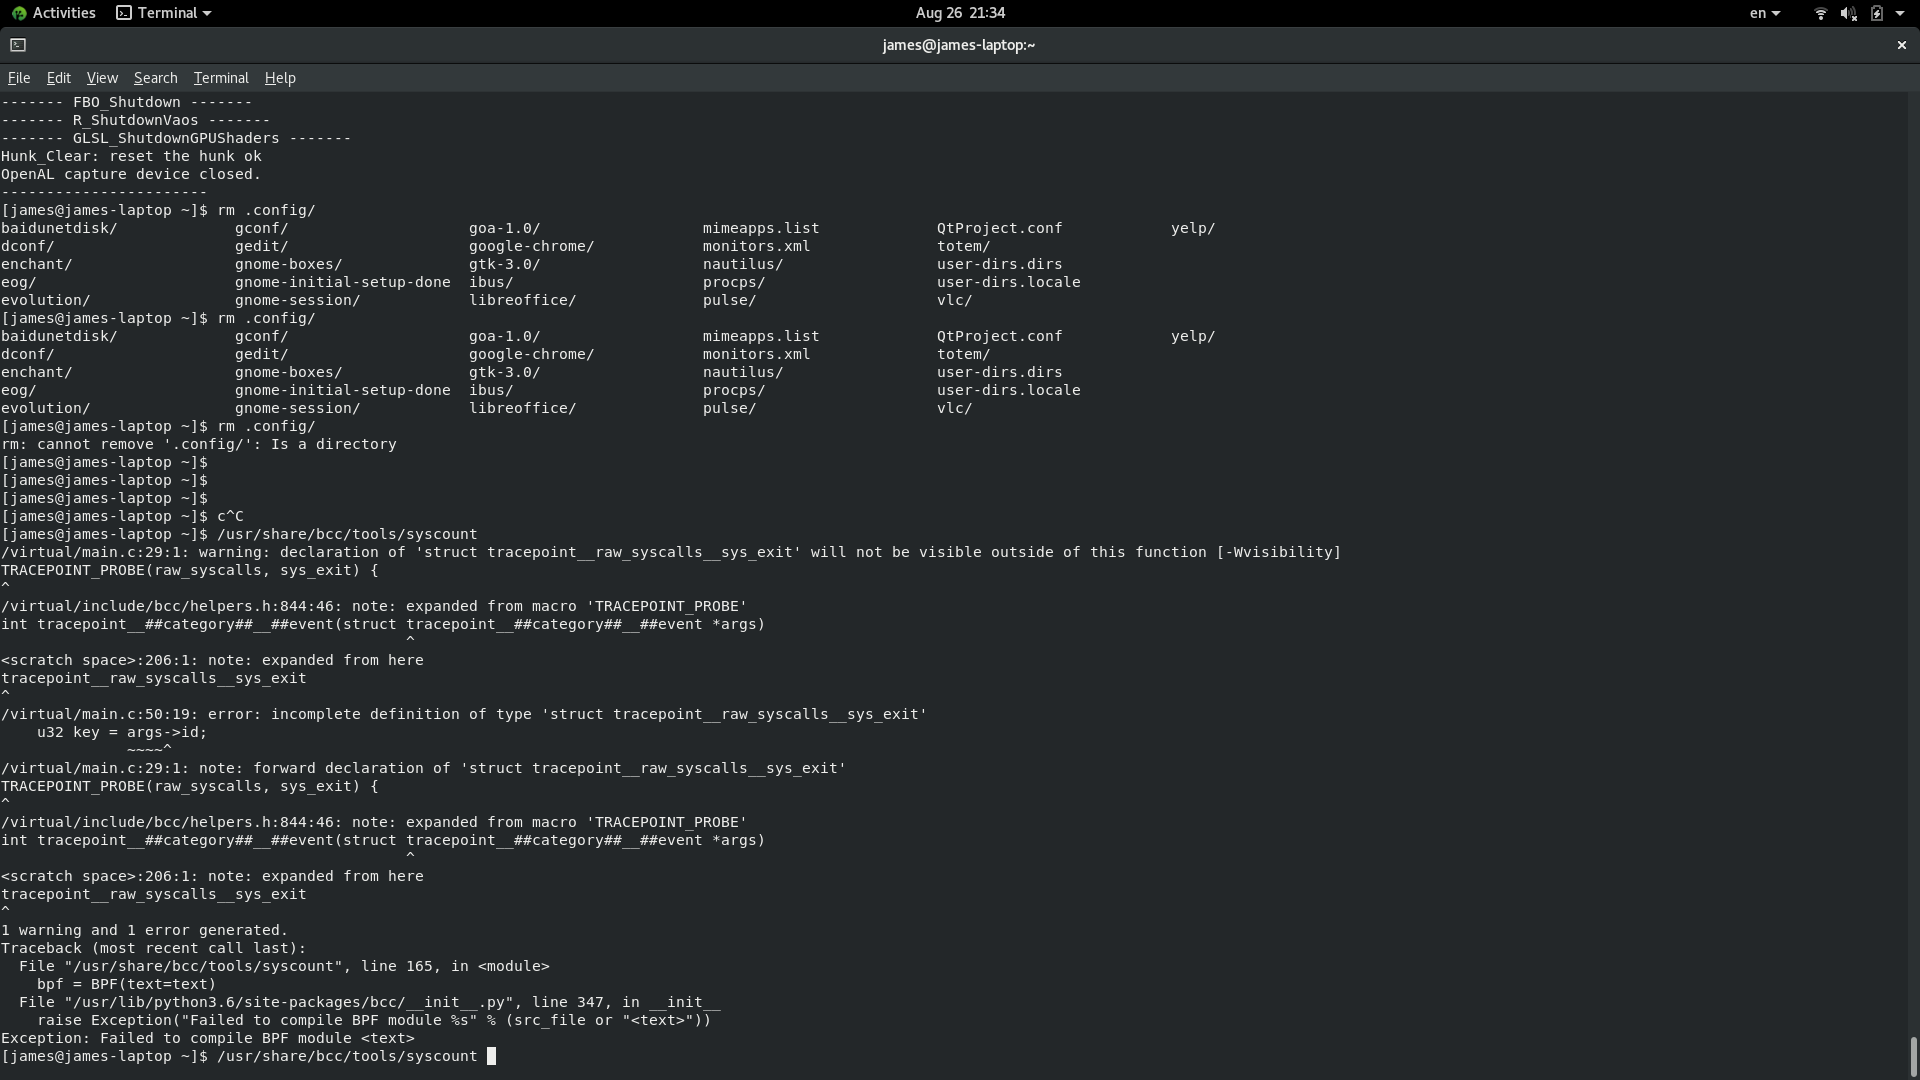Close the terminal window

[1901, 45]
